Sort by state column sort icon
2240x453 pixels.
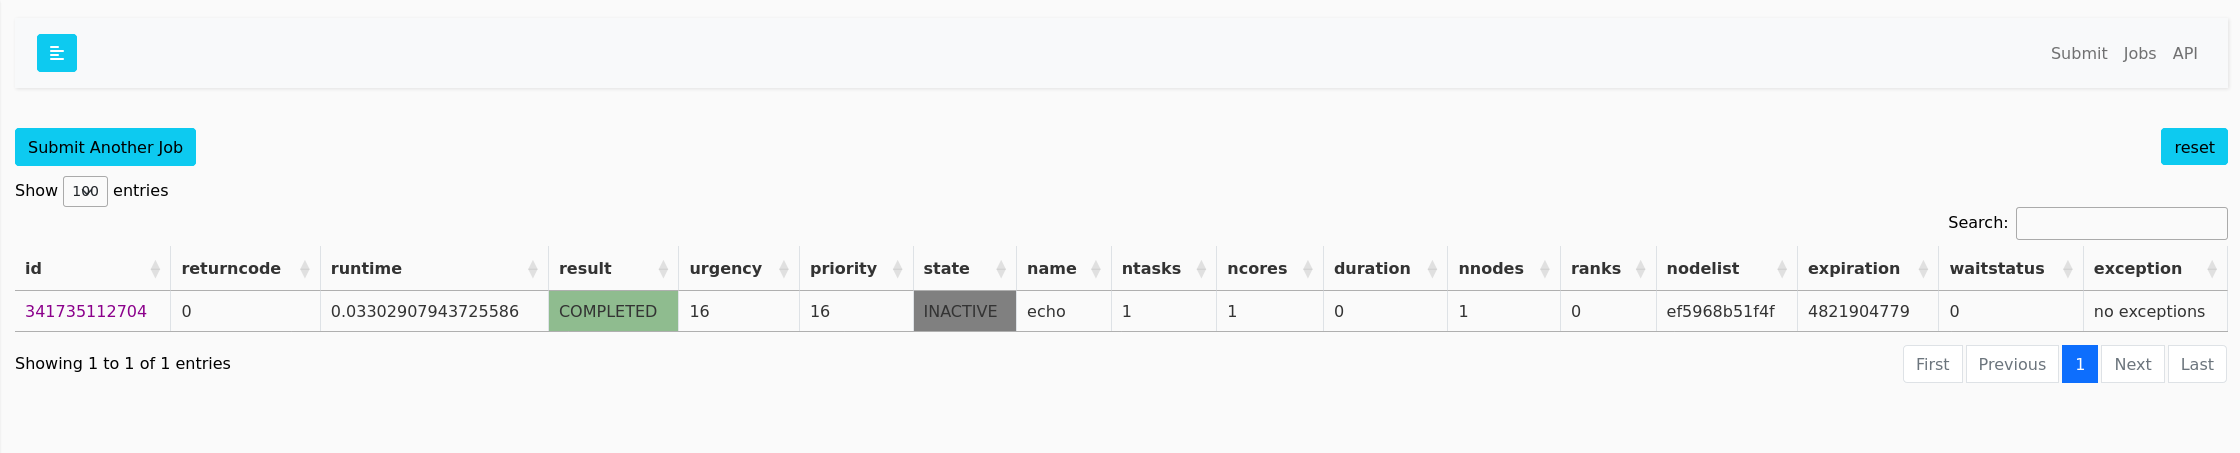[1001, 269]
